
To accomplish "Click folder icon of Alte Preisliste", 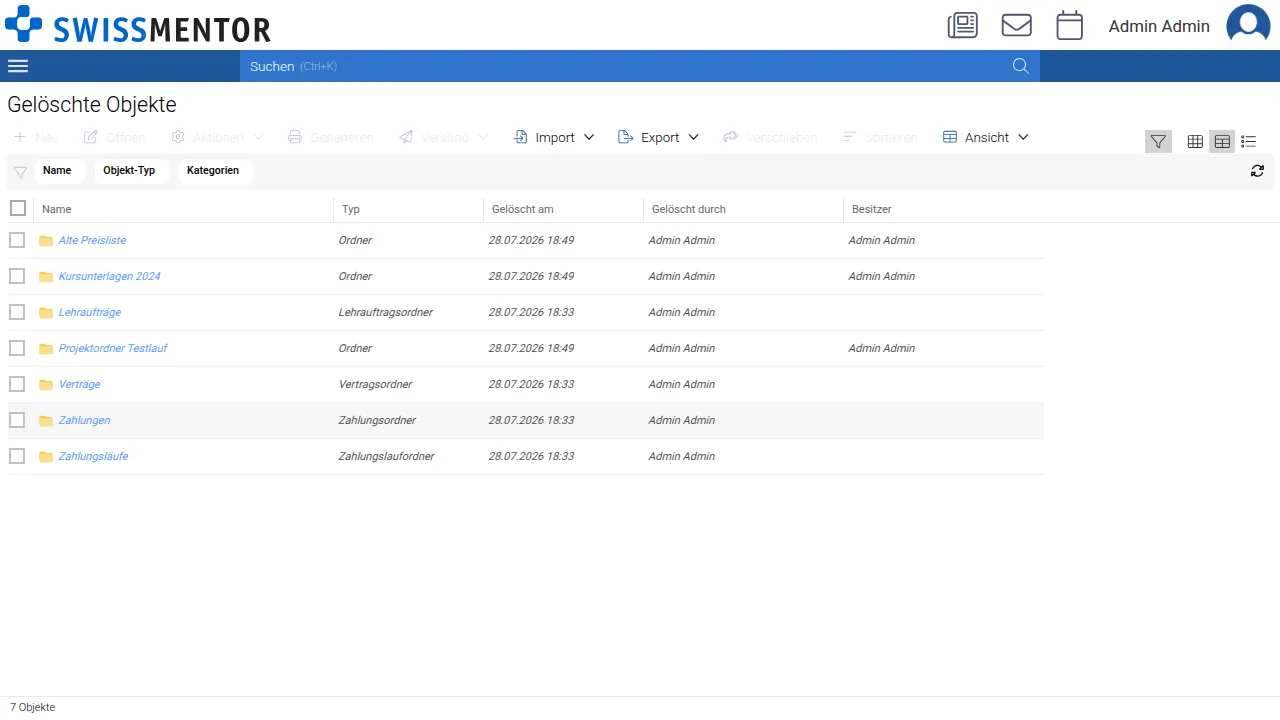I will click(46, 241).
